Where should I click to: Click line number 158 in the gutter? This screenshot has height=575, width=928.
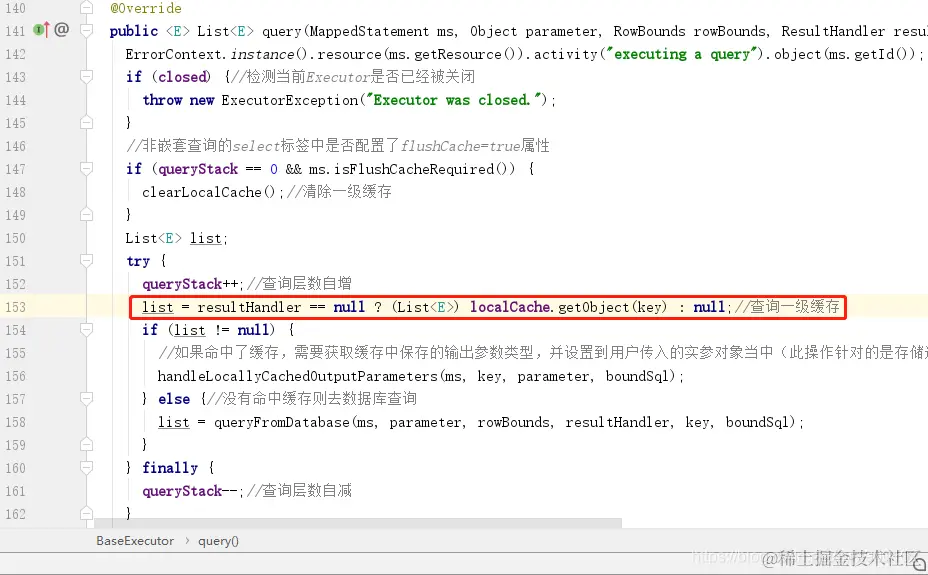coord(15,422)
